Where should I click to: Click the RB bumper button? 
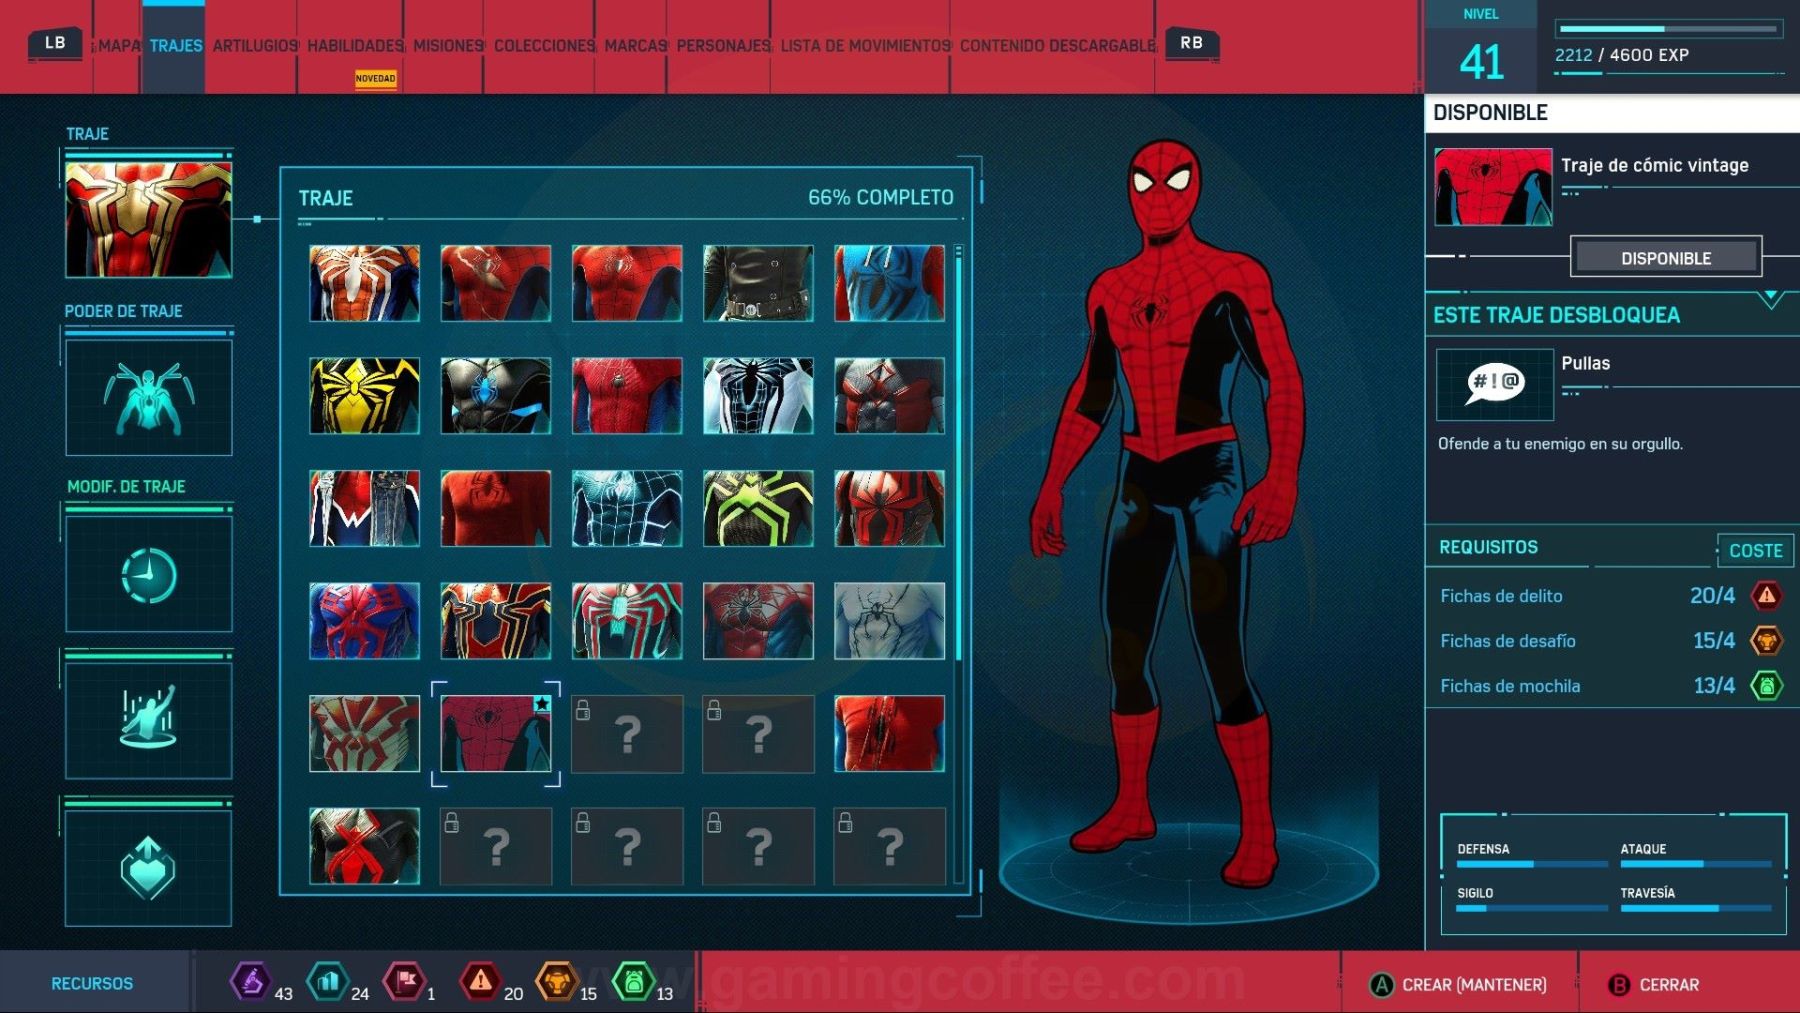click(x=1191, y=43)
